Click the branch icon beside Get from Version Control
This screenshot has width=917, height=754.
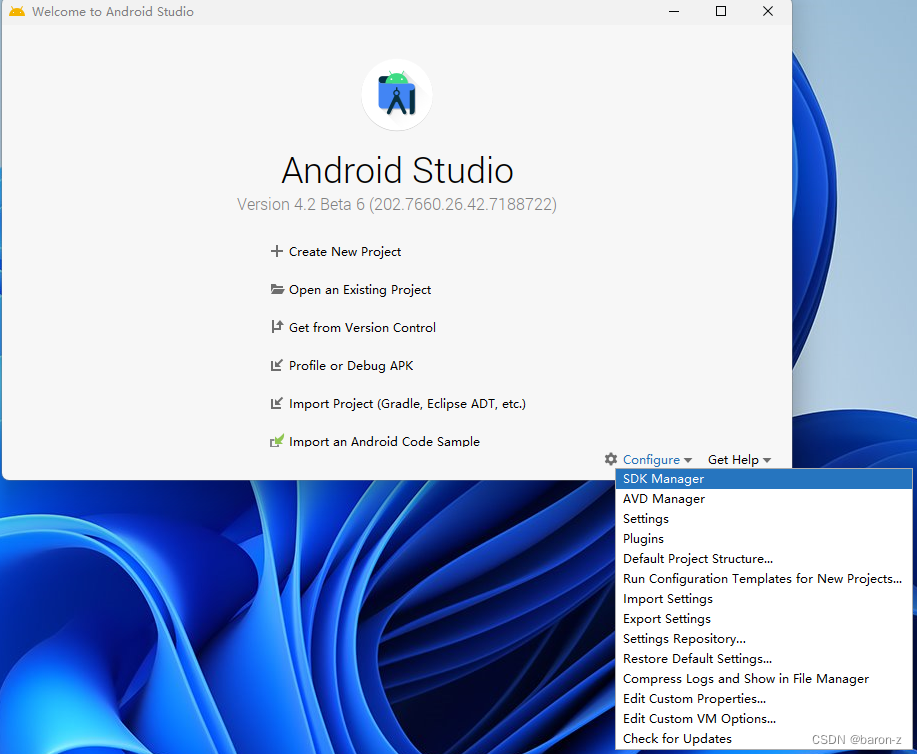277,327
